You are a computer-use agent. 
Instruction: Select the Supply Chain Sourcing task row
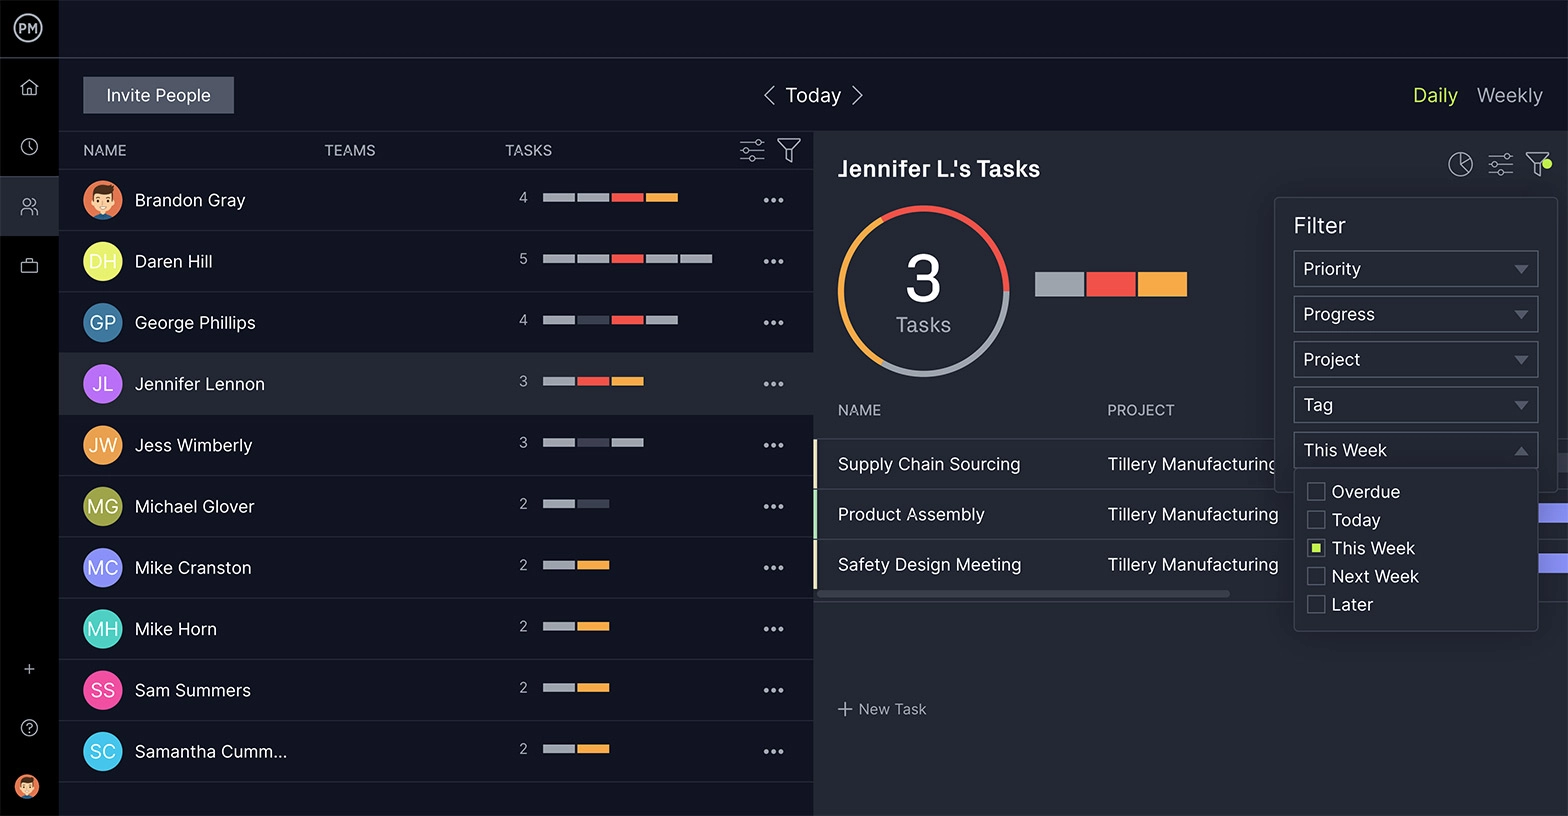(929, 464)
